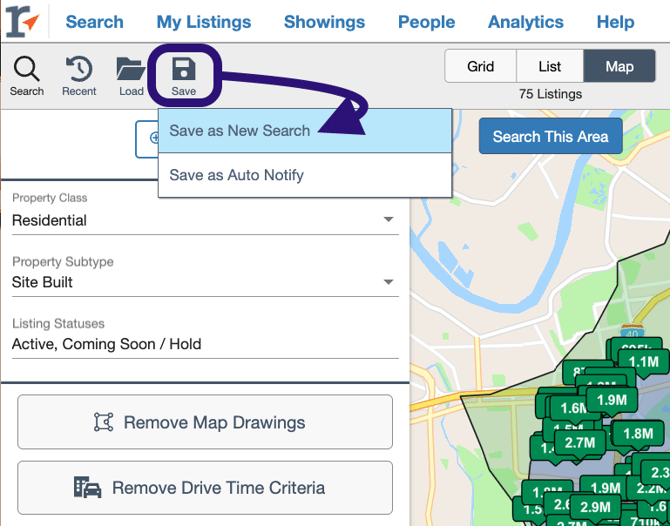Switch to List view

[550, 66]
